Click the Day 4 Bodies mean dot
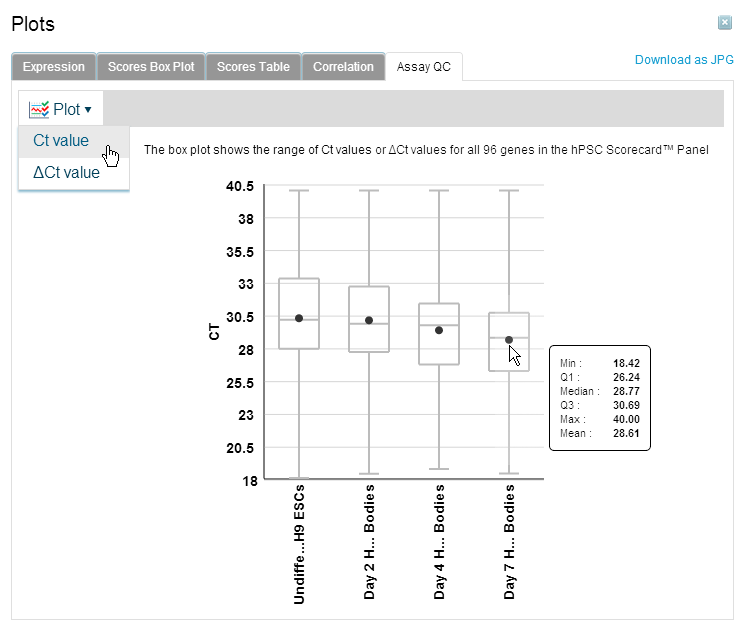Screen dimensions: 740x629 tap(439, 330)
